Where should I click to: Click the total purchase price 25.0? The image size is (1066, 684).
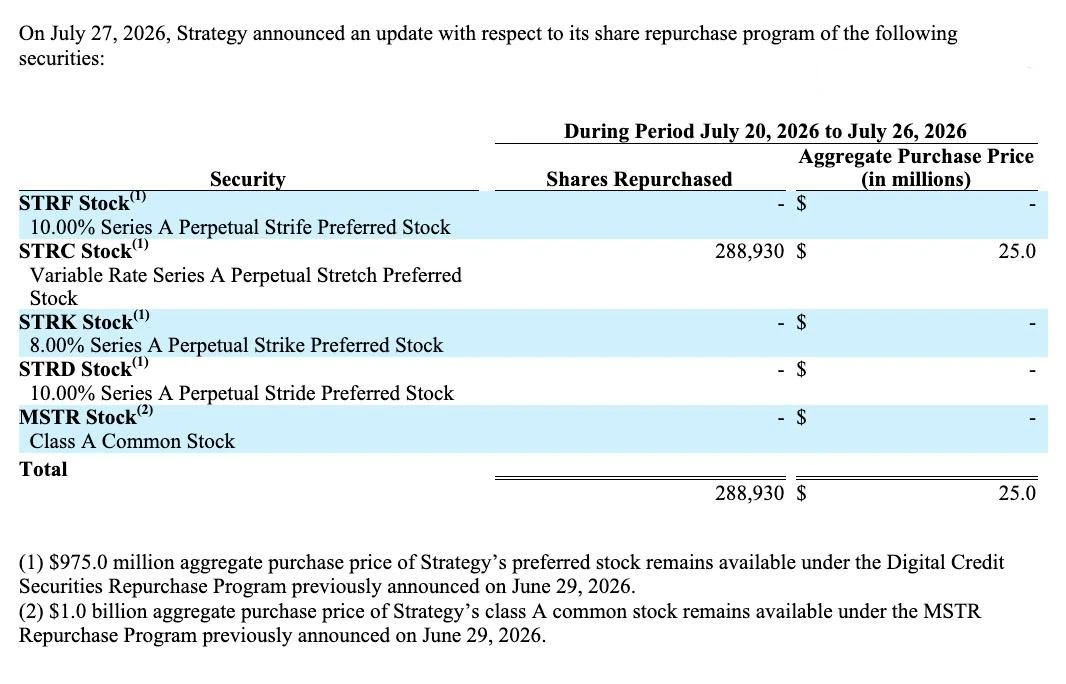pos(1017,493)
